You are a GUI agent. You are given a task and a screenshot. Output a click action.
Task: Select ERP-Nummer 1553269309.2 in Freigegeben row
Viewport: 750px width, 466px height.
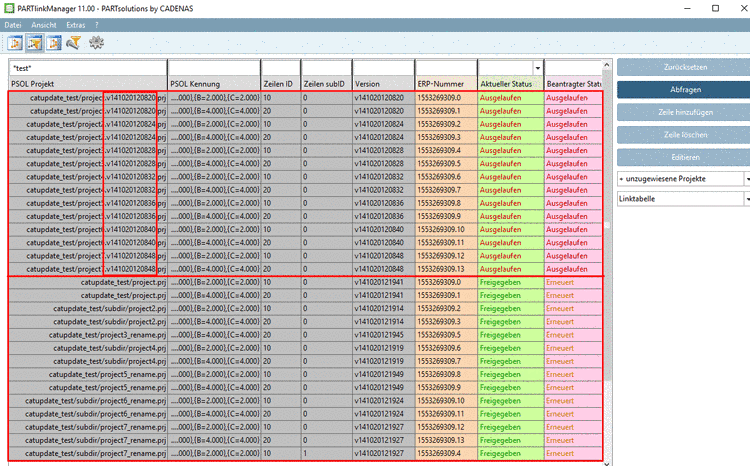tap(446, 309)
